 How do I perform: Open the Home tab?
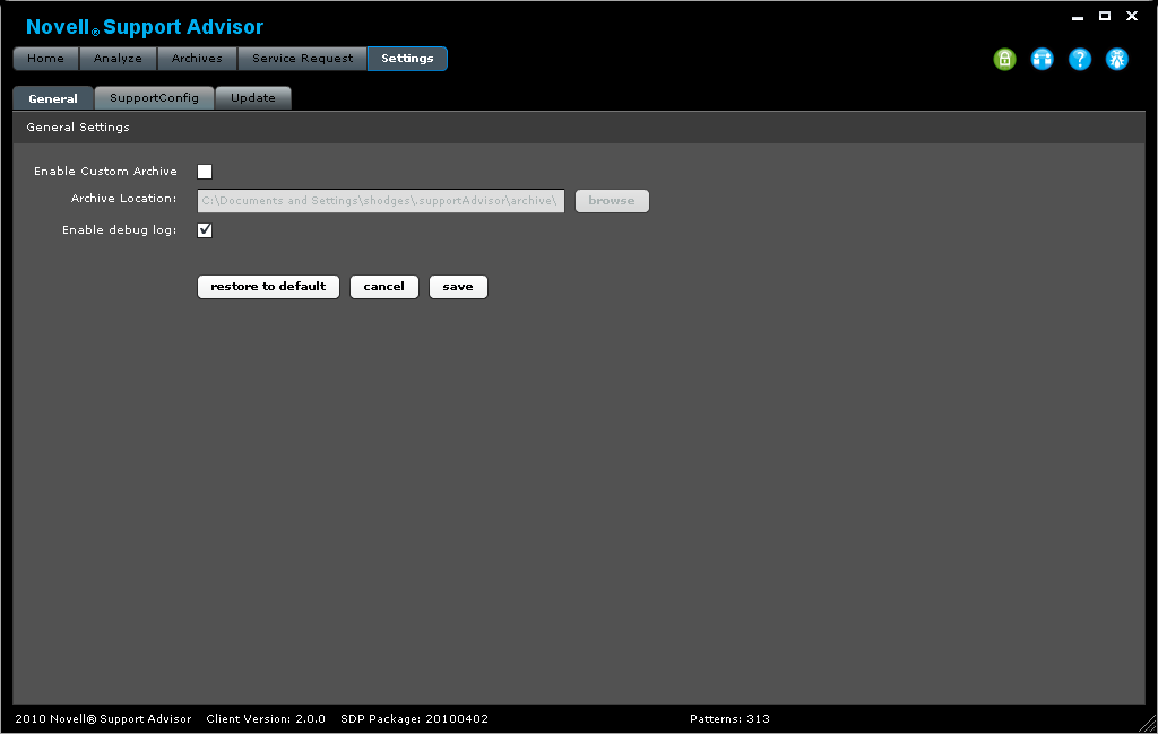pyautogui.click(x=46, y=58)
